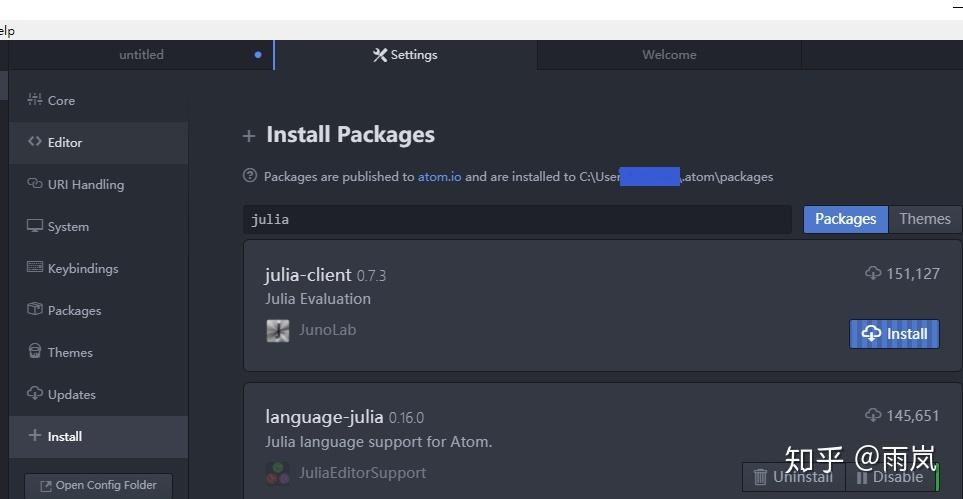Open the atom.io link

(439, 177)
